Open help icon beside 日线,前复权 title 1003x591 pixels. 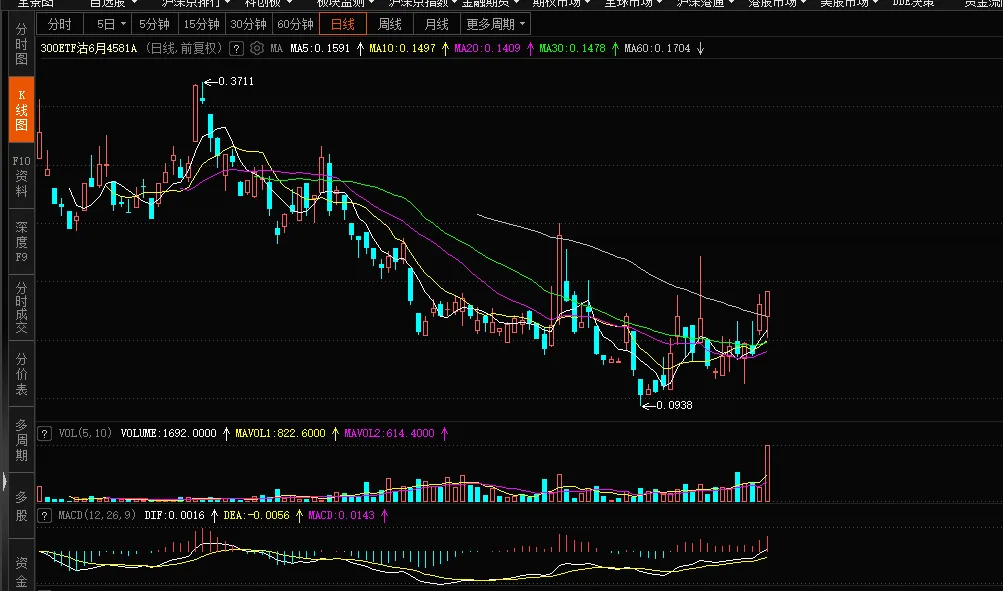click(236, 48)
